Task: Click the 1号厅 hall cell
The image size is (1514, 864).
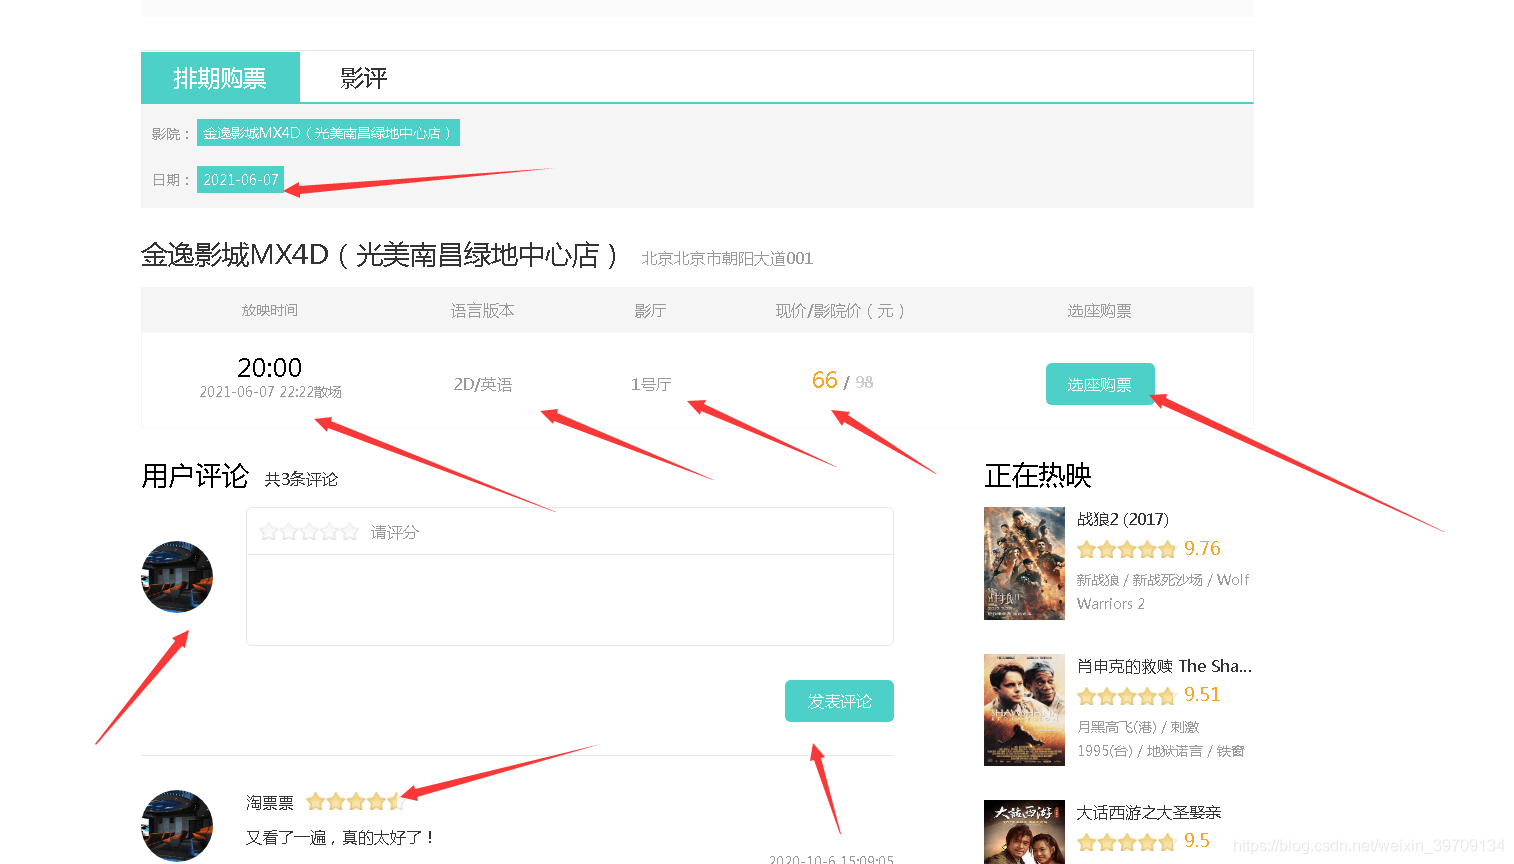Action: pyautogui.click(x=651, y=384)
